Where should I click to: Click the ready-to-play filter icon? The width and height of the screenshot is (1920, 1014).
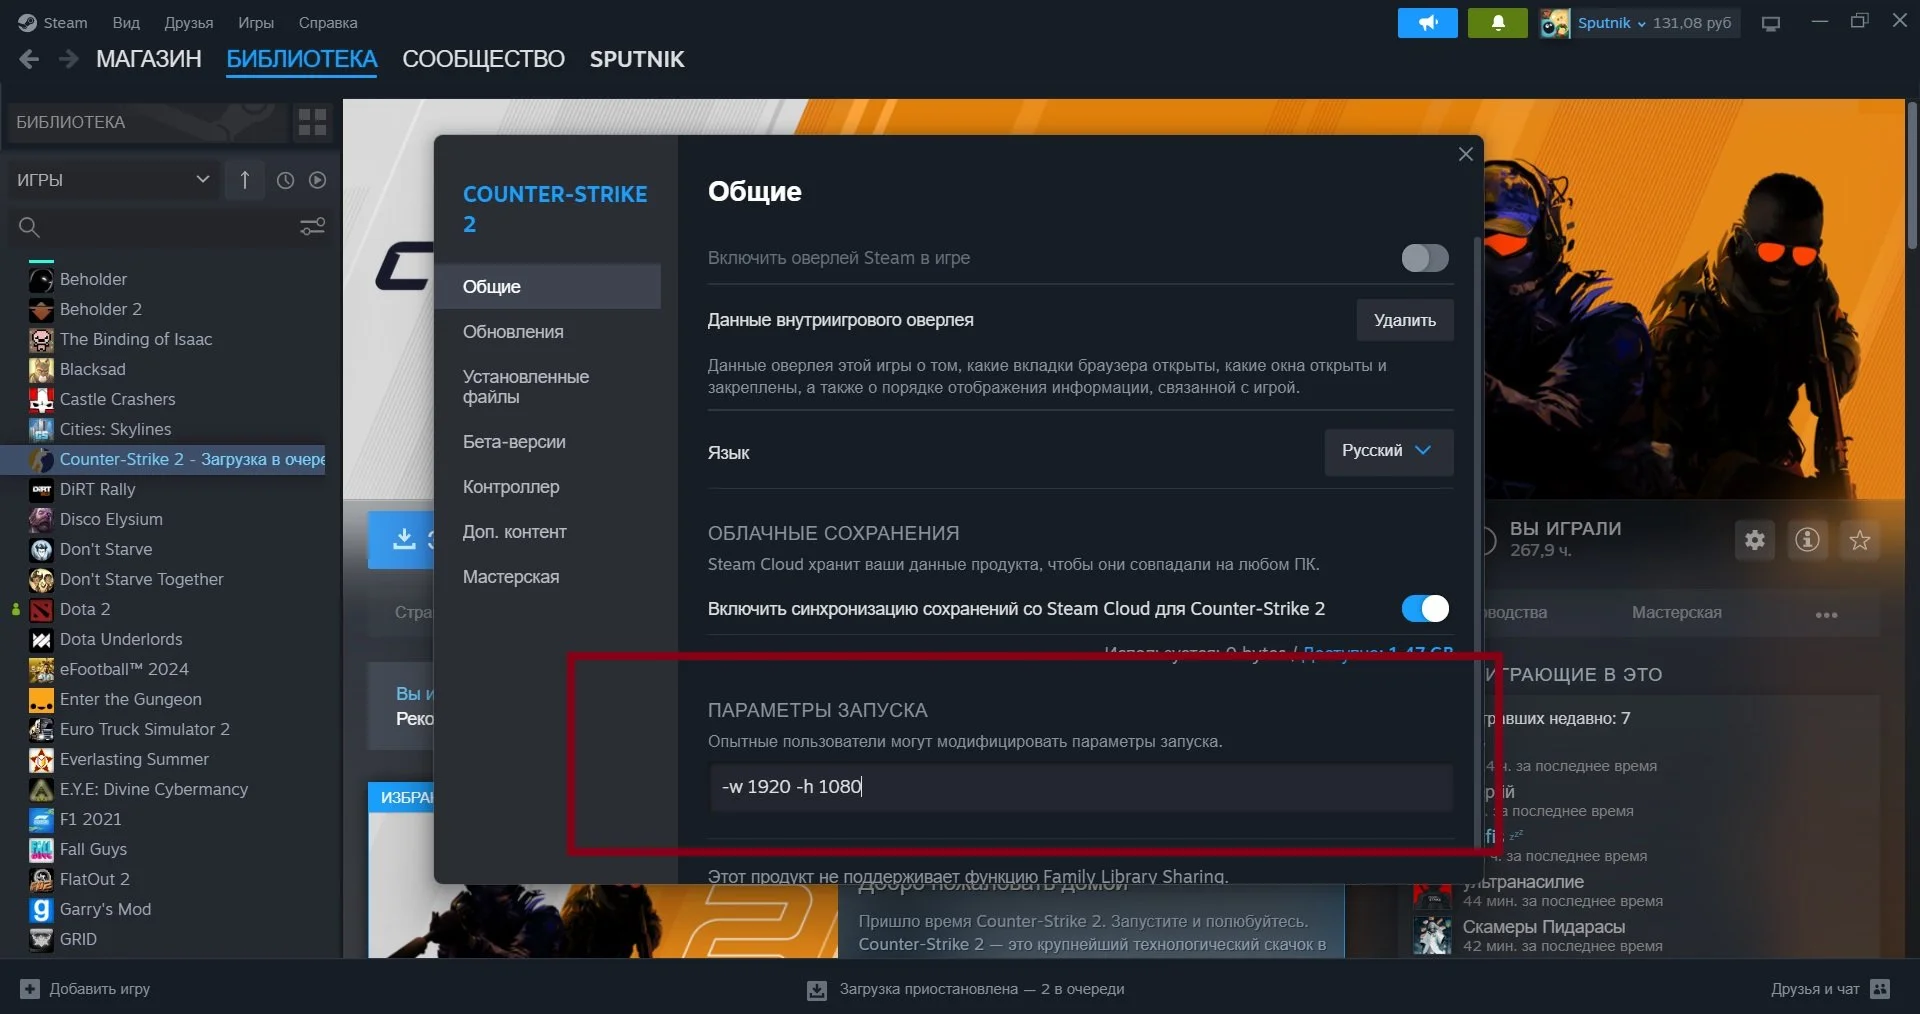pos(317,180)
